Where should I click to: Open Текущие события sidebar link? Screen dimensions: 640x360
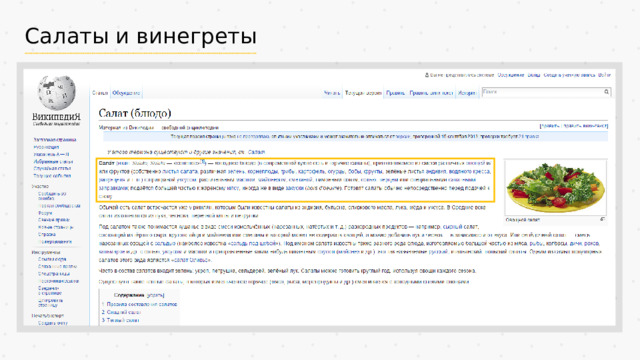tap(52, 176)
